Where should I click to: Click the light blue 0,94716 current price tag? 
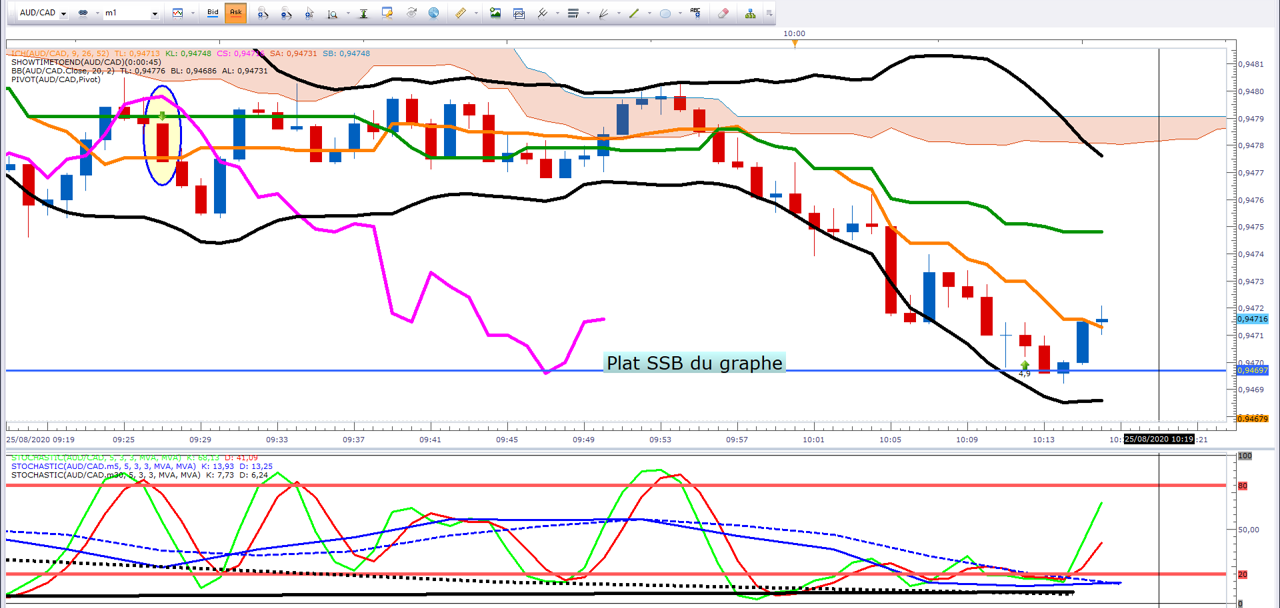tap(1253, 319)
